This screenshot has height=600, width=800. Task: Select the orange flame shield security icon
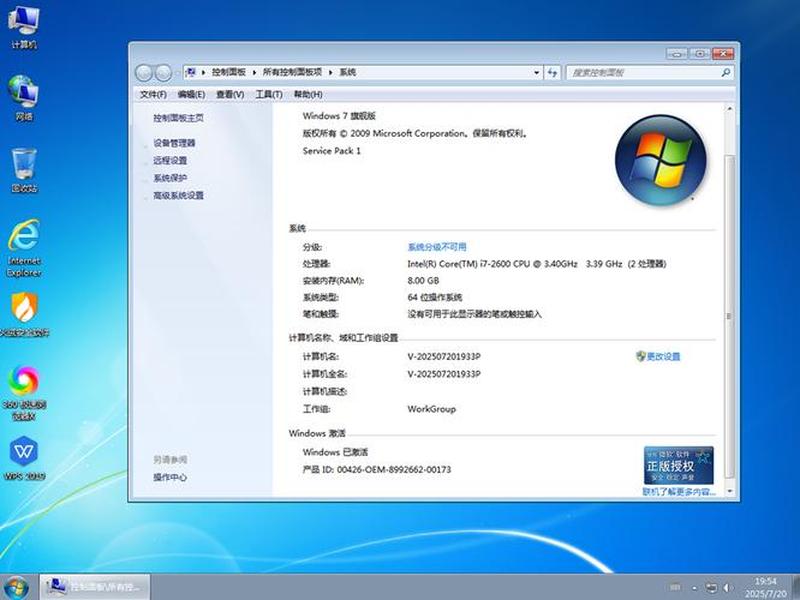[24, 314]
